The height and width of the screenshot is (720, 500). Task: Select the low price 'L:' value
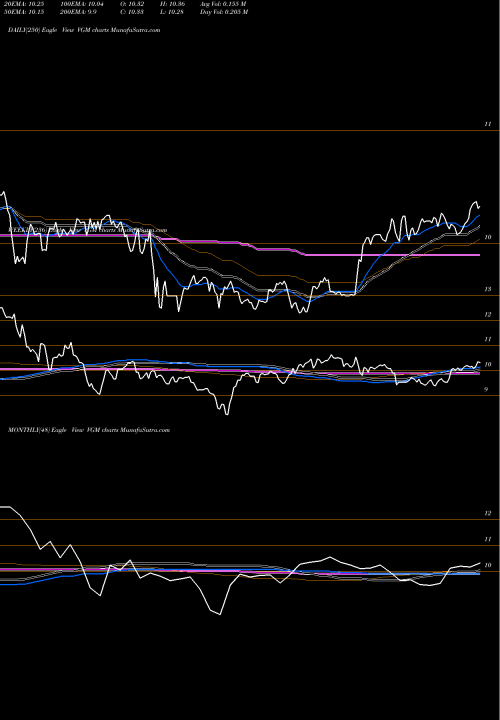coord(172,12)
